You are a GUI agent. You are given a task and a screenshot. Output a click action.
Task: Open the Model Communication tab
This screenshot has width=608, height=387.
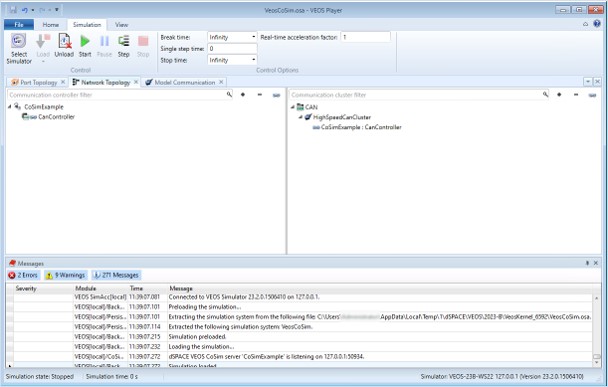click(185, 82)
